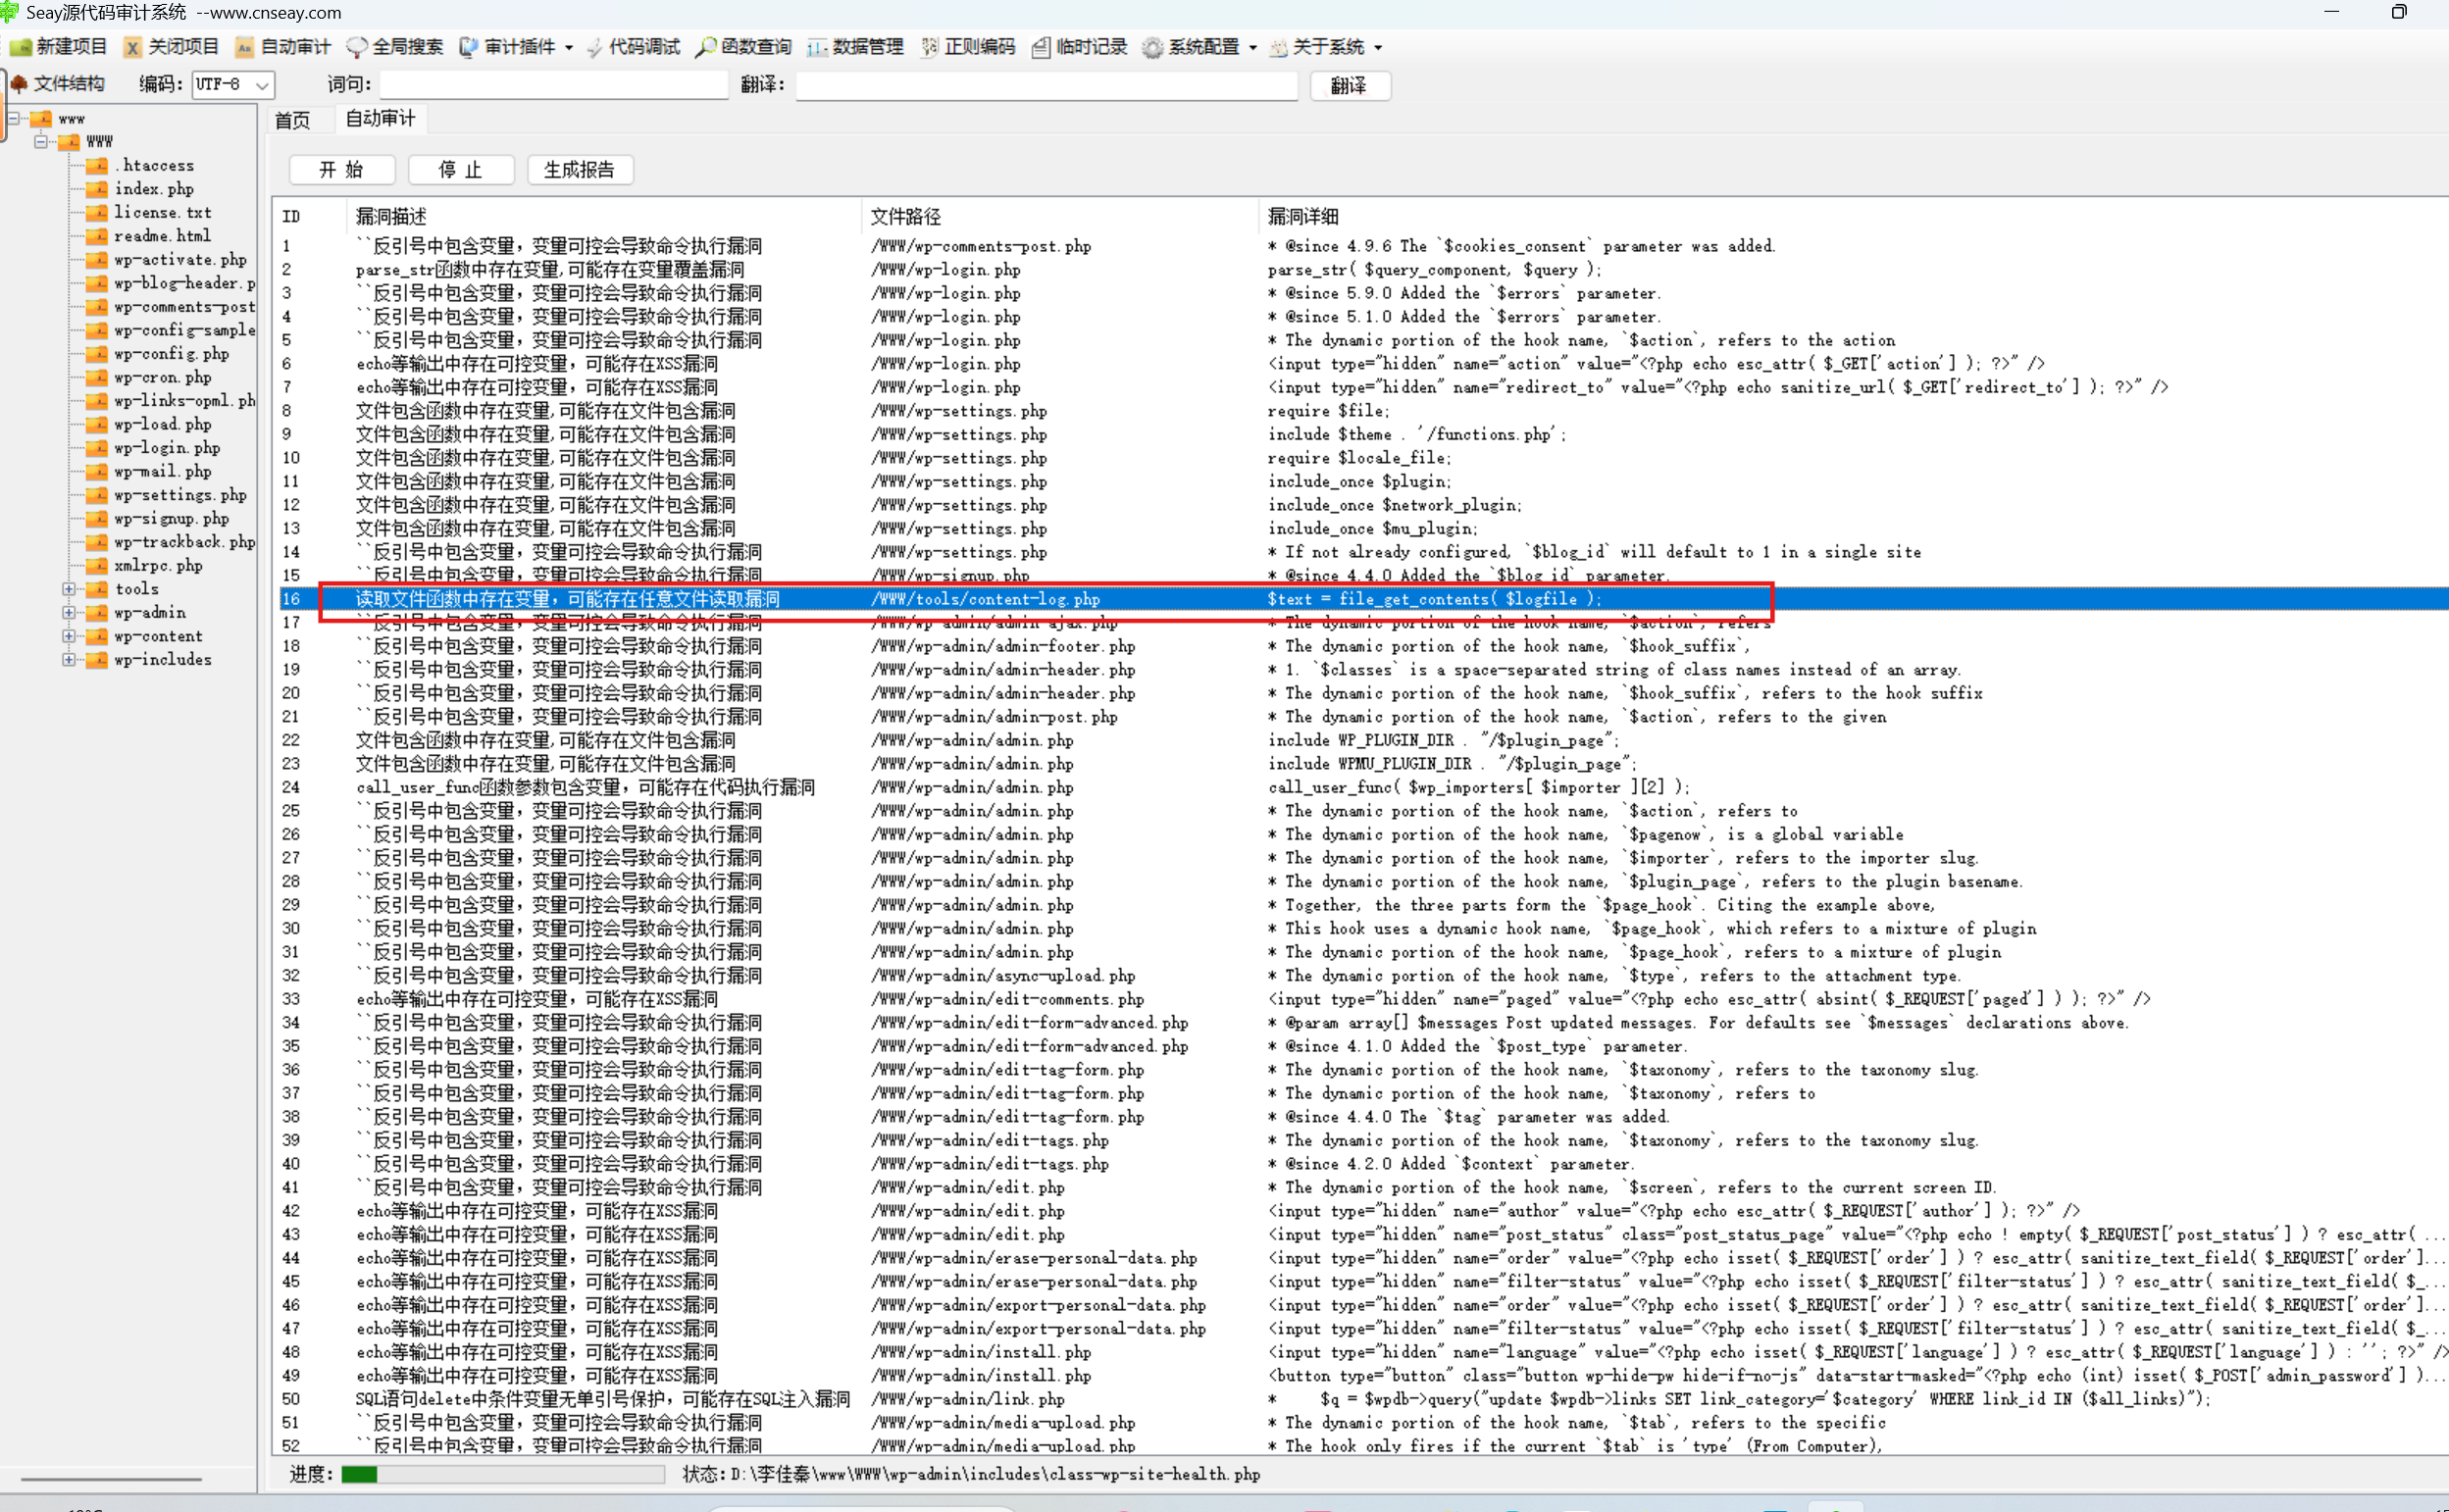Viewport: 2449px width, 1512px height.
Task: Click the audit 进度 progress bar
Action: [x=502, y=1474]
